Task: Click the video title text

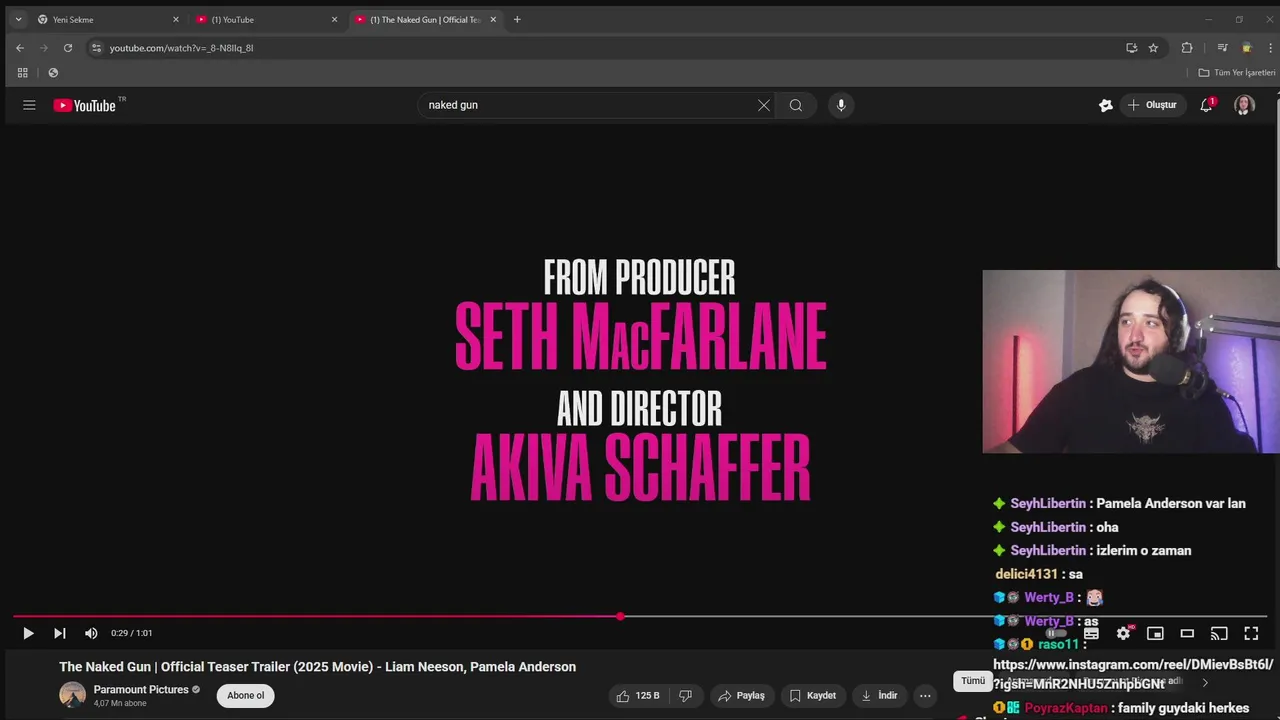Action: (x=317, y=667)
